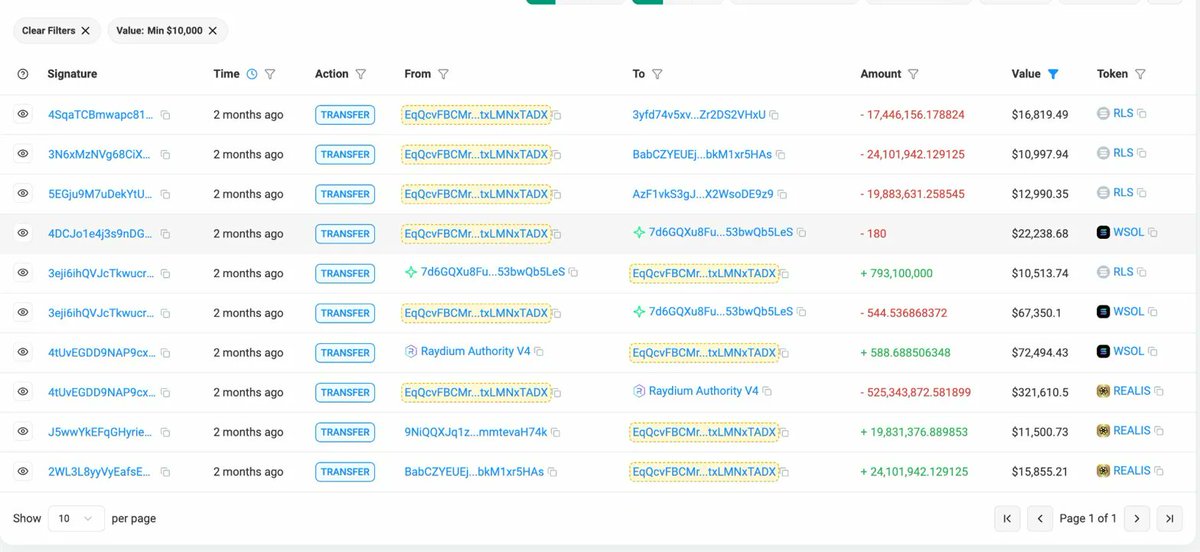
Task: Open signature 4DCJo1e4j3s9nDG link
Action: click(x=101, y=233)
